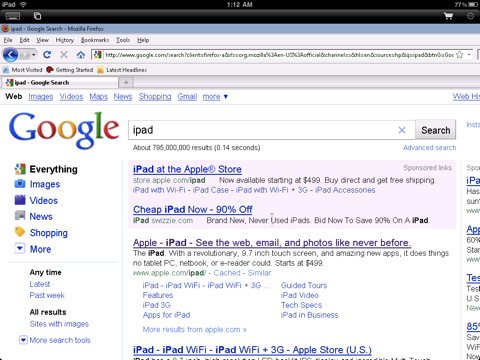Open the History menu
Image resolution: width=480 pixels, height=360 pixels.
[65, 40]
